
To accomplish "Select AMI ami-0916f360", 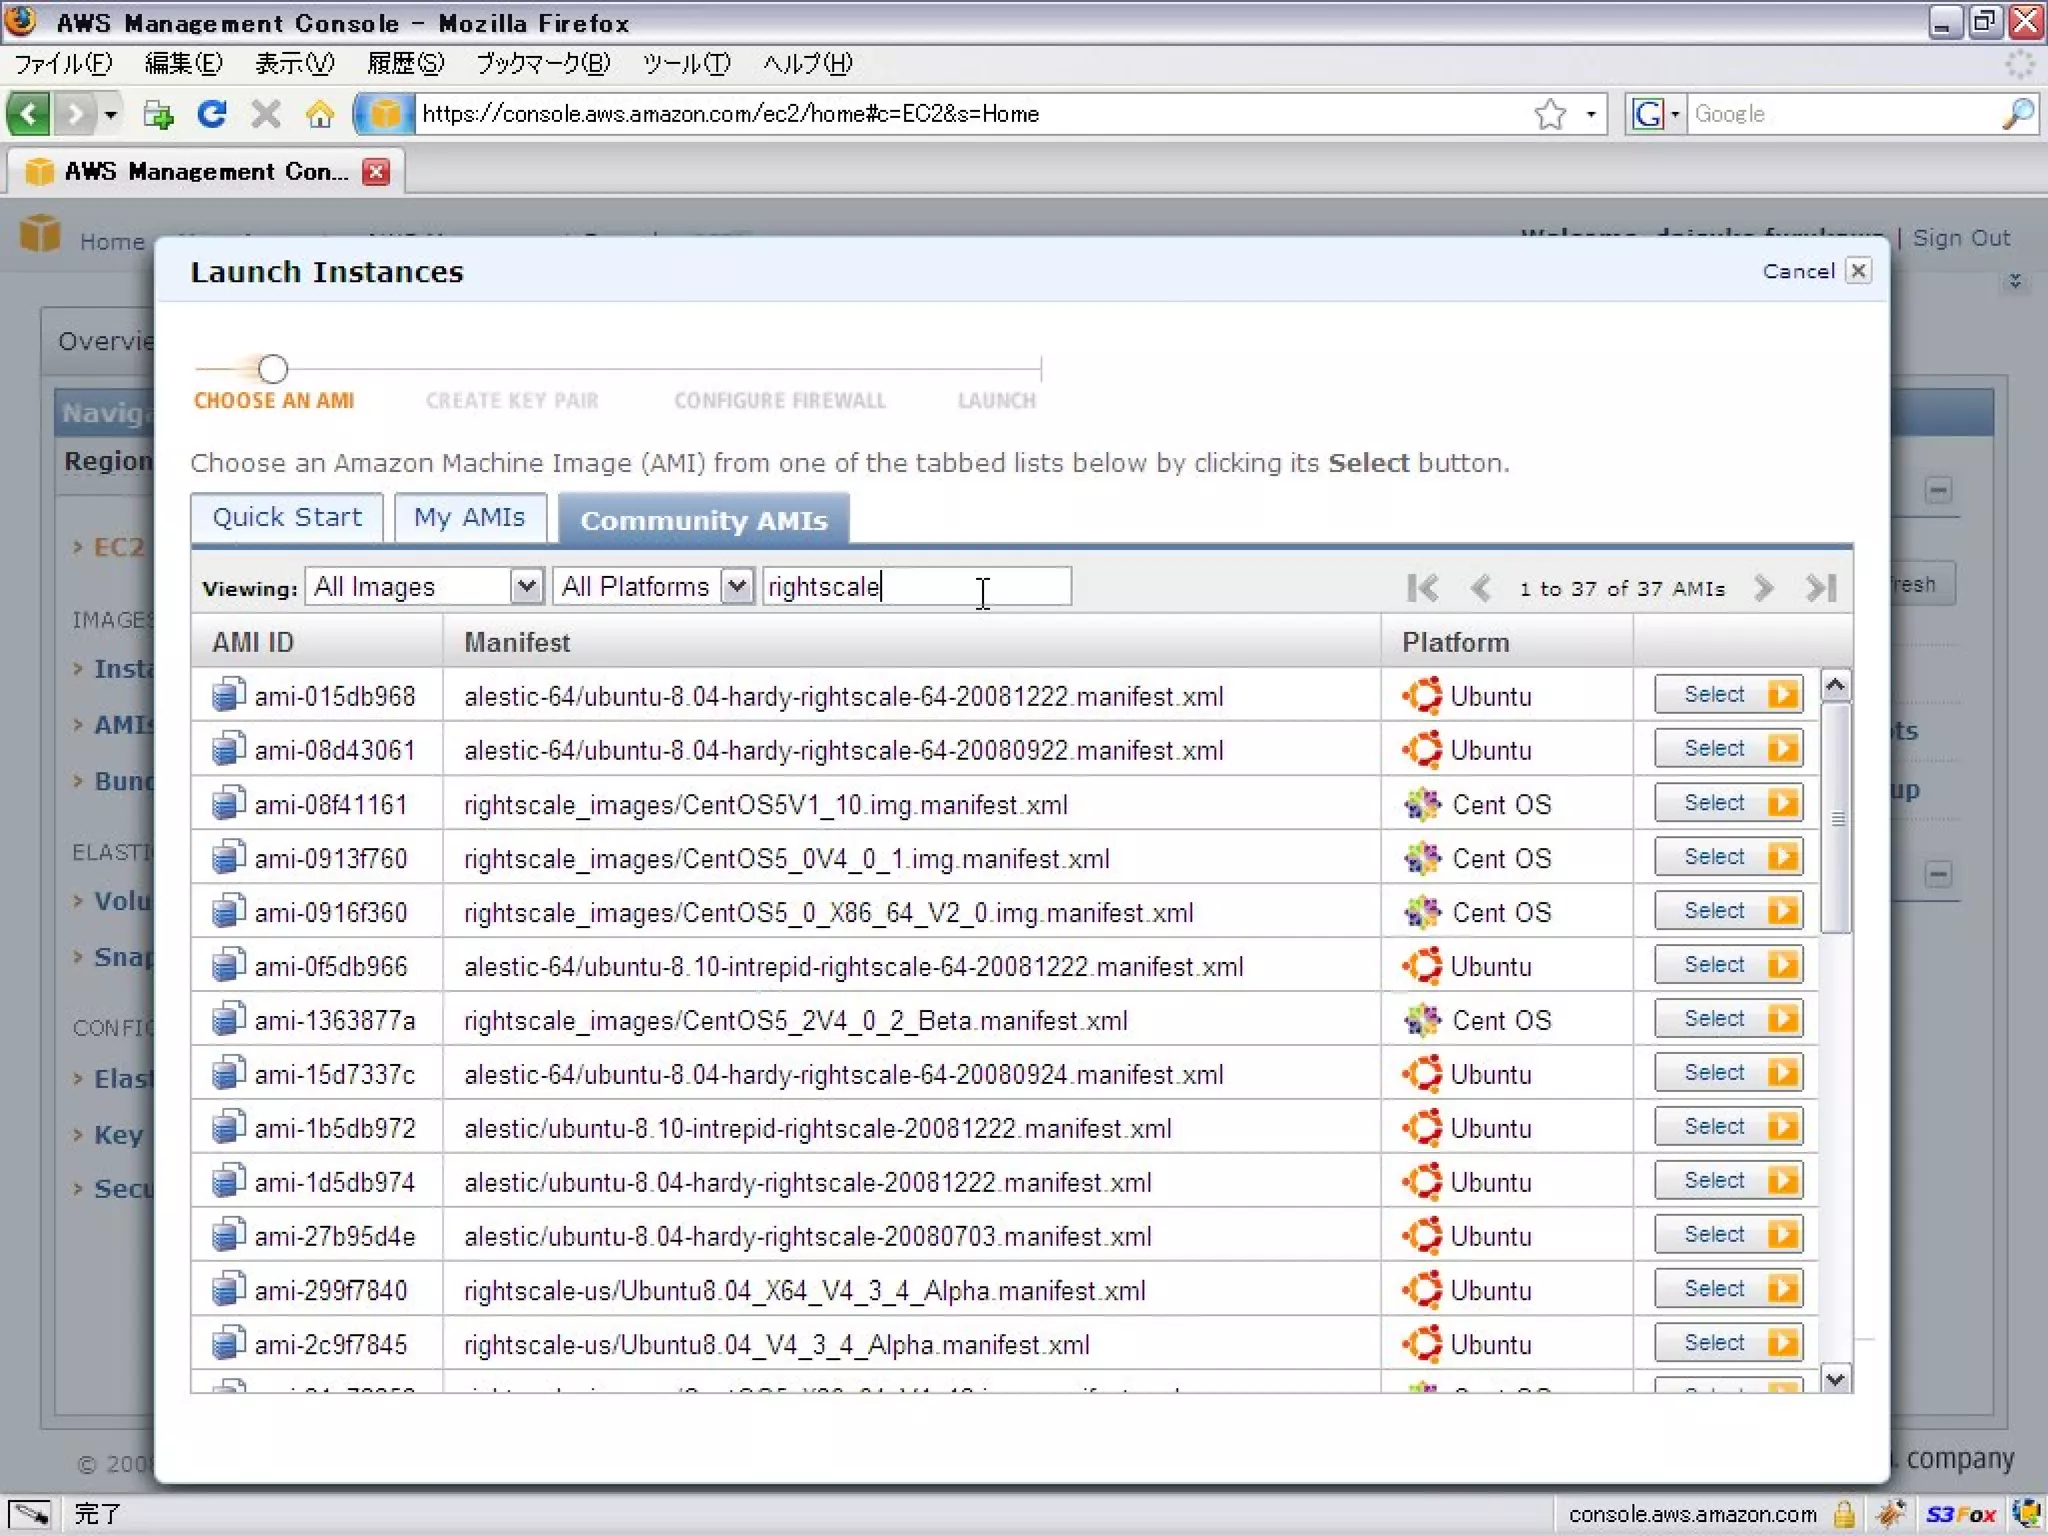I will pyautogui.click(x=1729, y=910).
